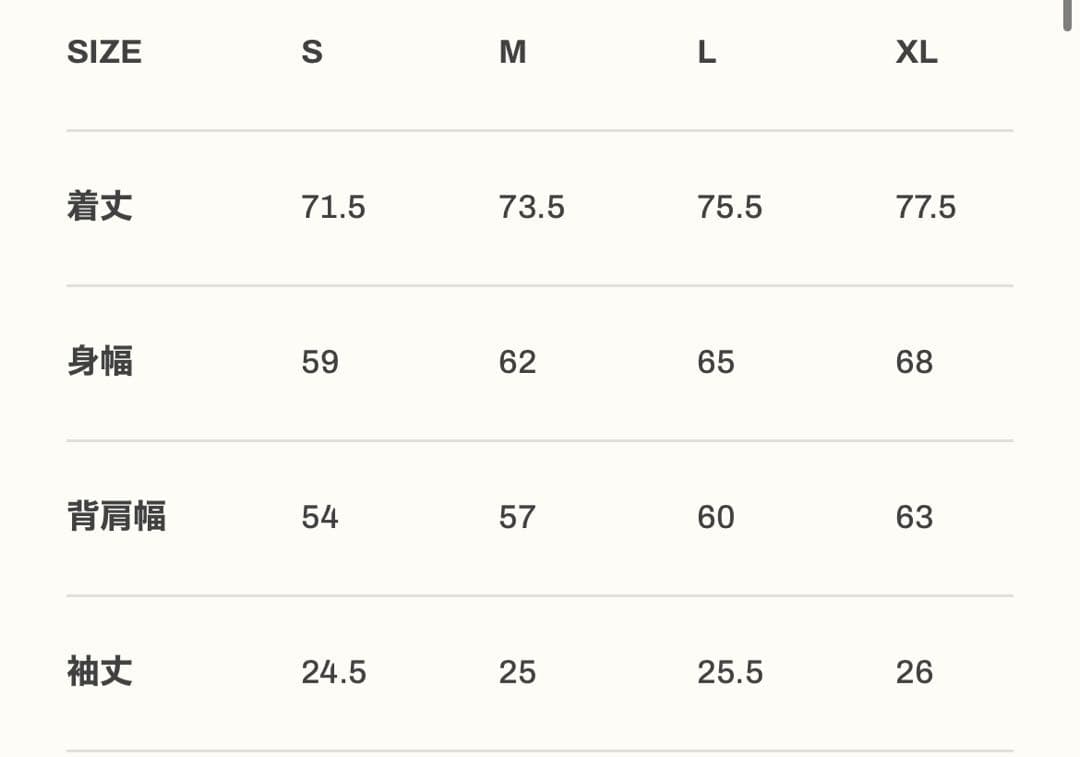
Task: Select the 背肩幅 row label
Action: click(116, 517)
